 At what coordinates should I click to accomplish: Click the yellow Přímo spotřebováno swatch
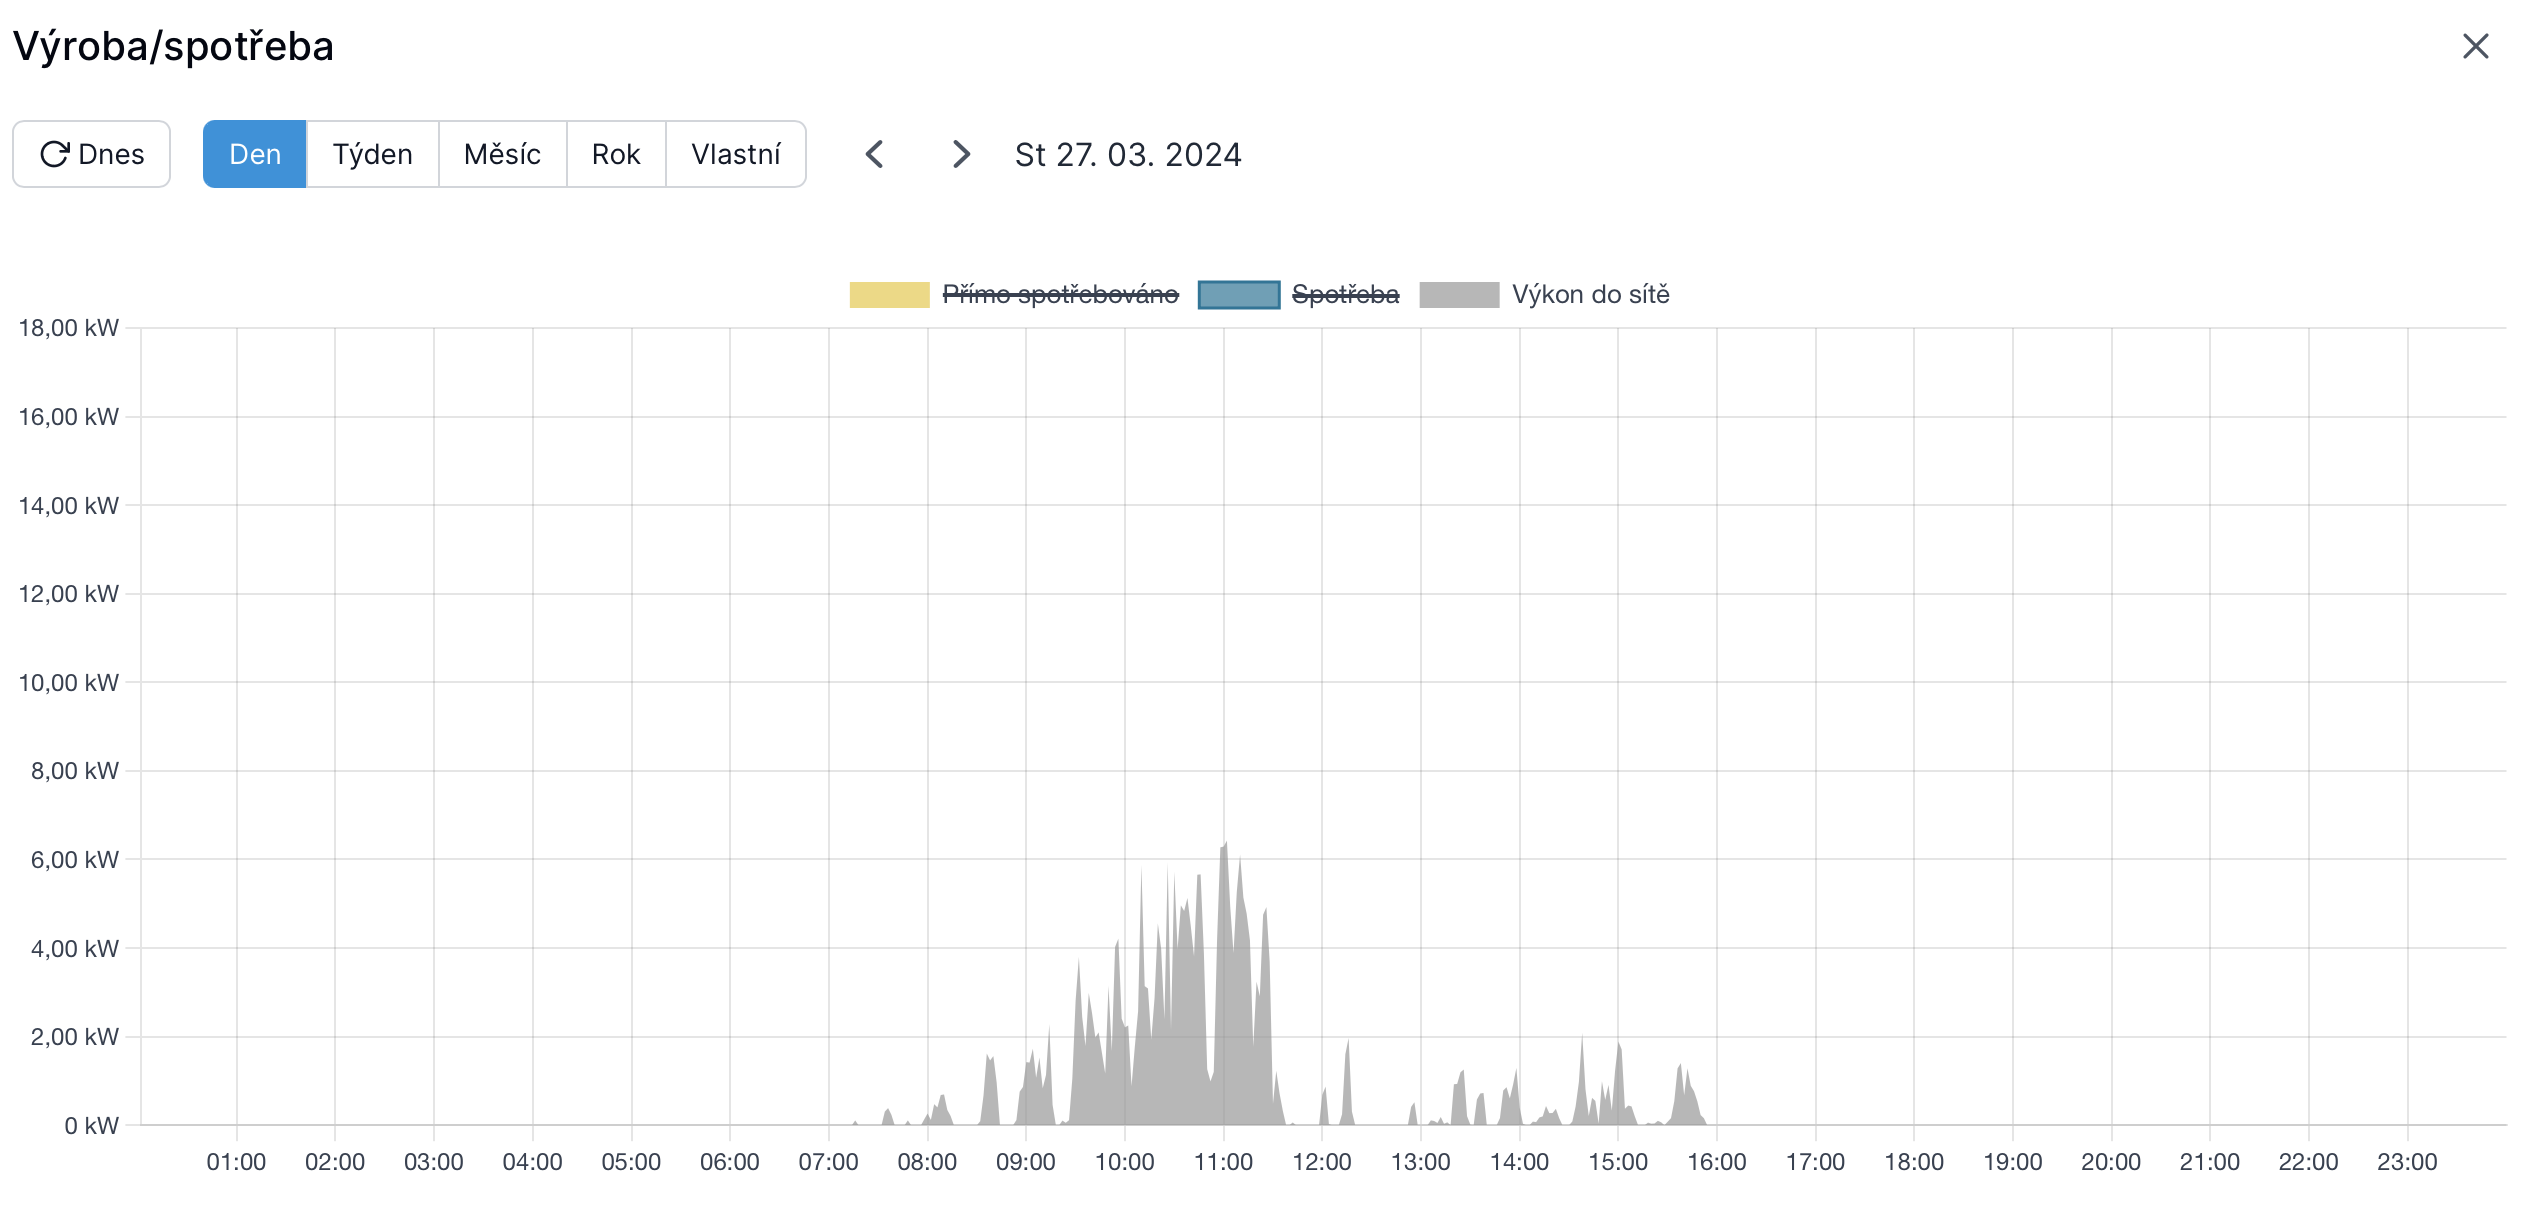click(x=889, y=295)
